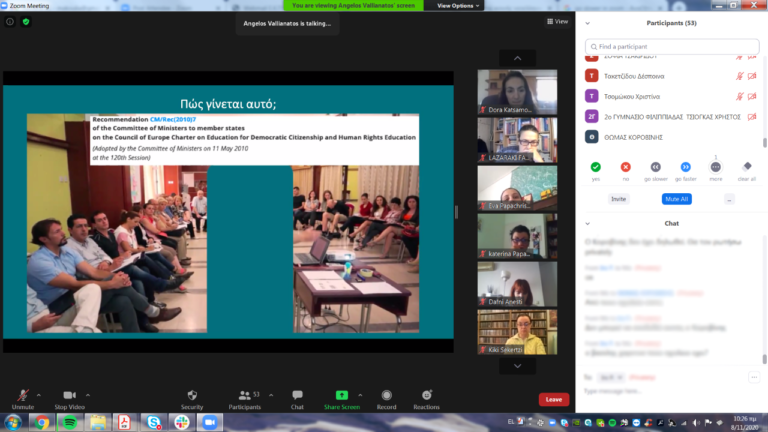This screenshot has width=768, height=432.
Task: Select LAZARAKI video thumbnail
Action: point(517,140)
